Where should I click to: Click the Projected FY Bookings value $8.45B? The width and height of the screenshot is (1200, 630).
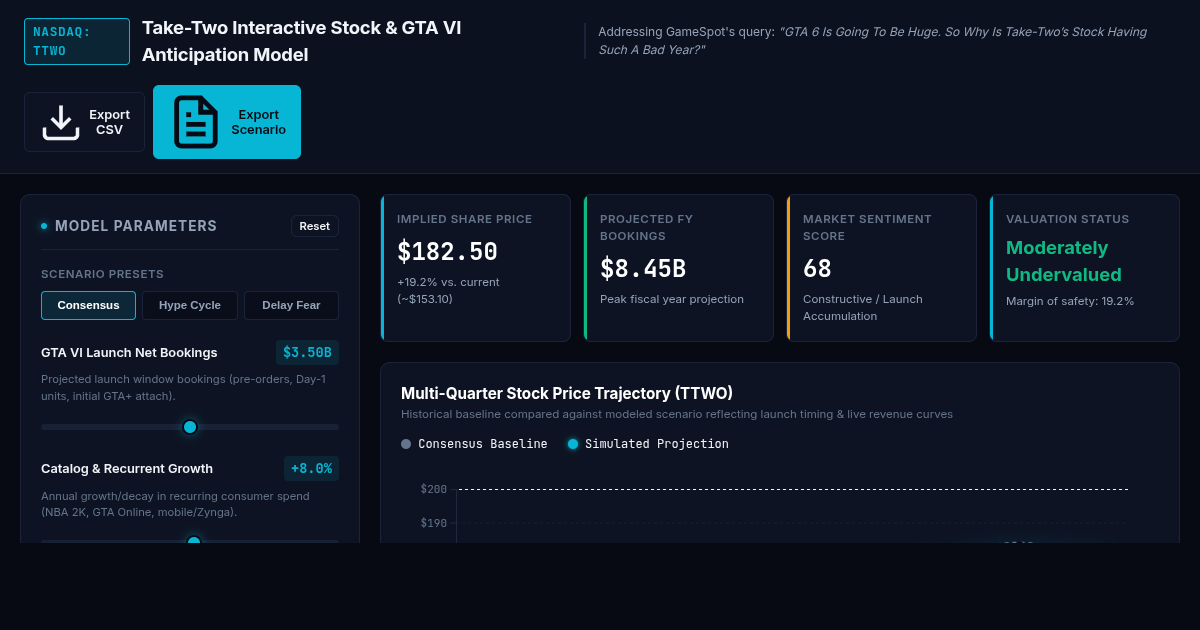click(x=643, y=269)
